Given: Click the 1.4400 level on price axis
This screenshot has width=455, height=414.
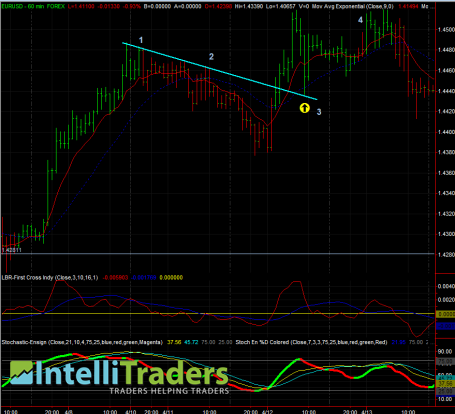Looking at the screenshot, I should tap(446, 132).
